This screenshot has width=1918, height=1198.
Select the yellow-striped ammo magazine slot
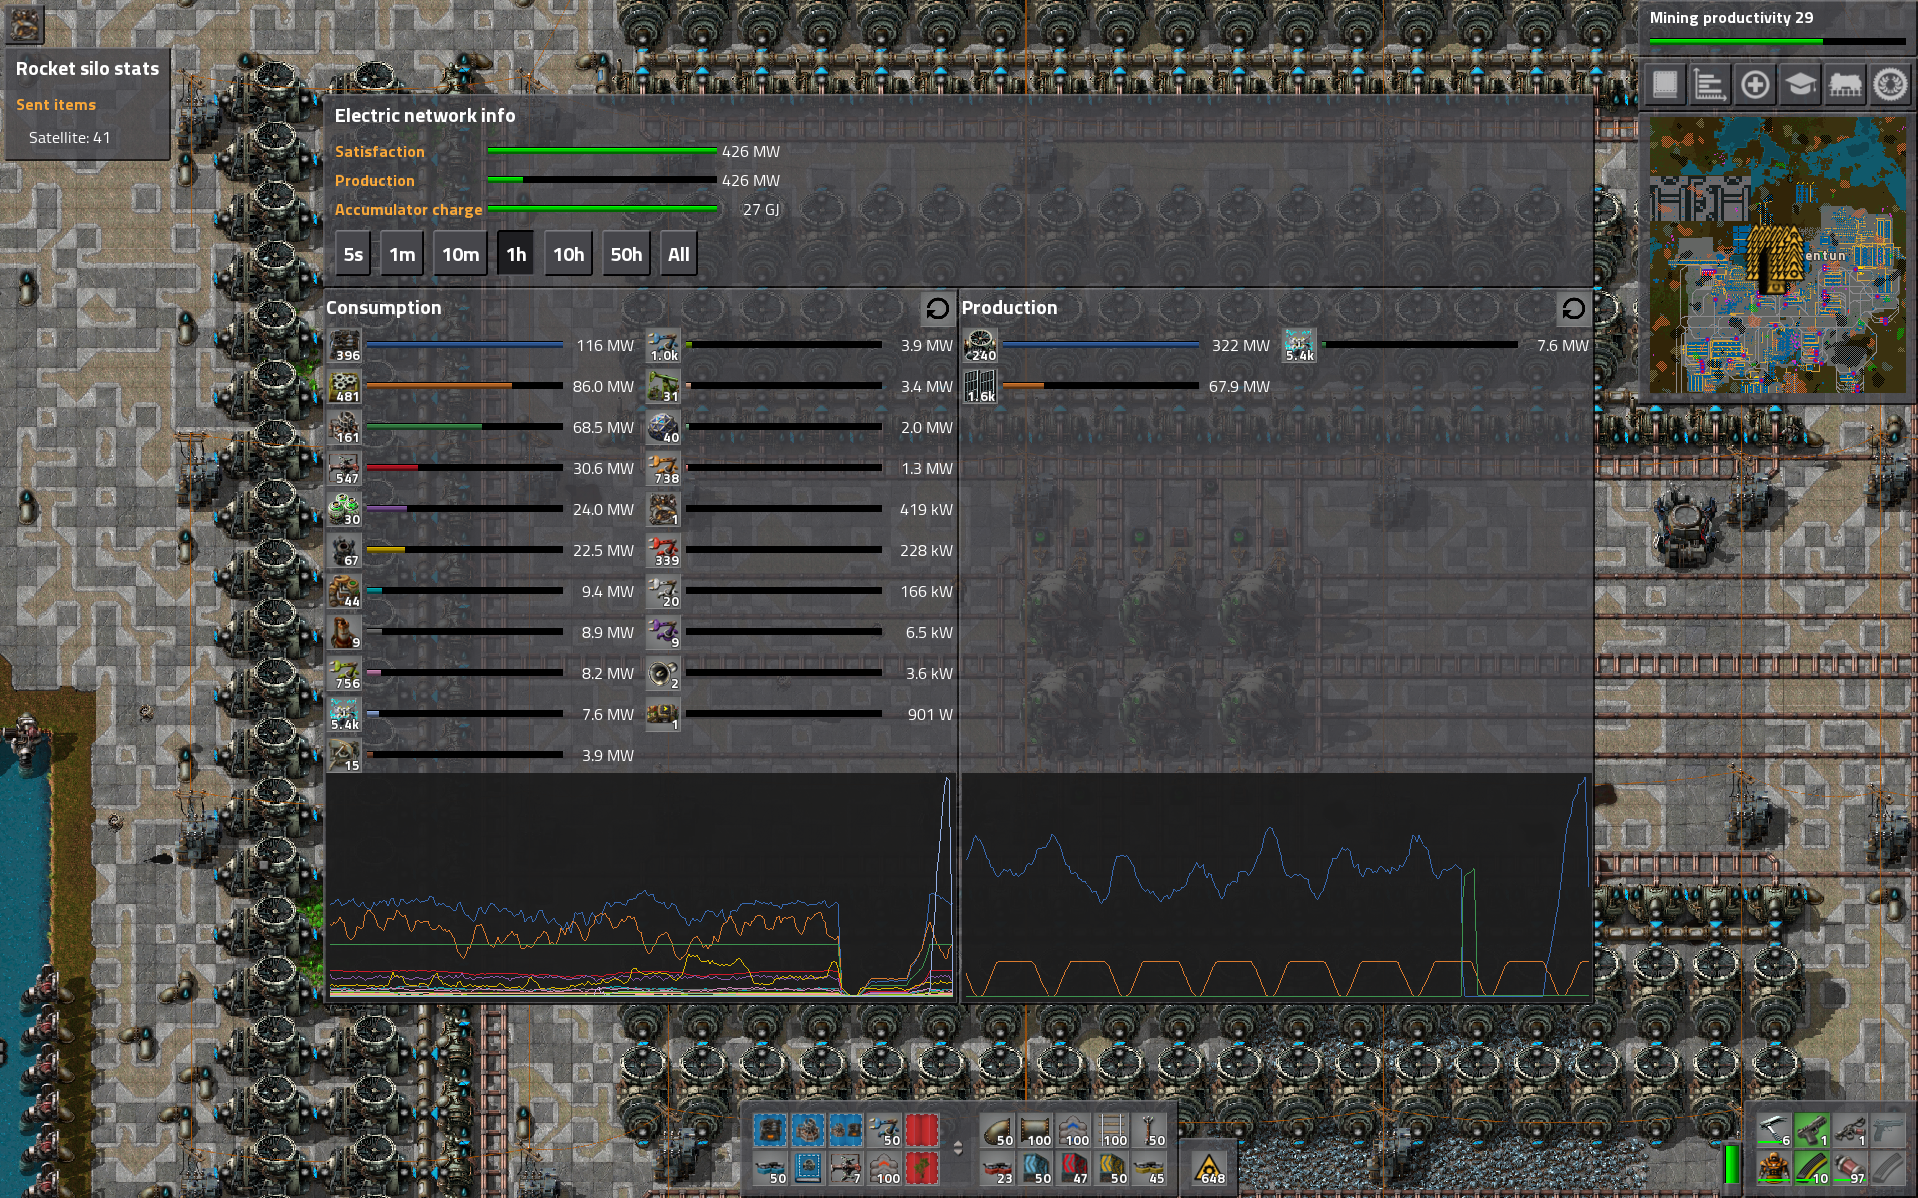coord(1812,1169)
